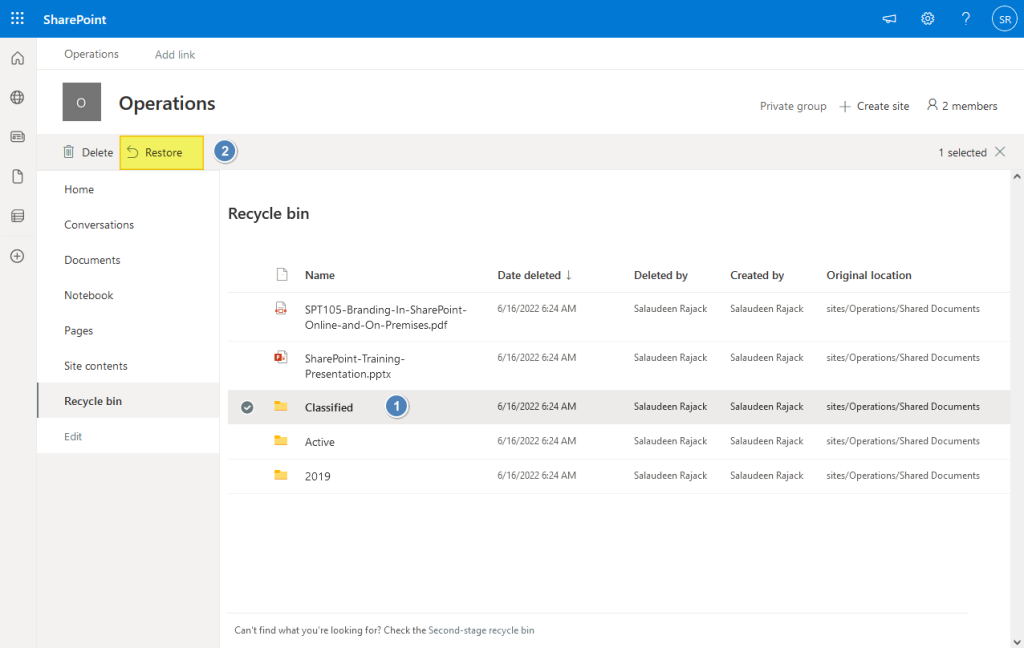
Task: Go to home icon in left rail
Action: click(x=18, y=58)
